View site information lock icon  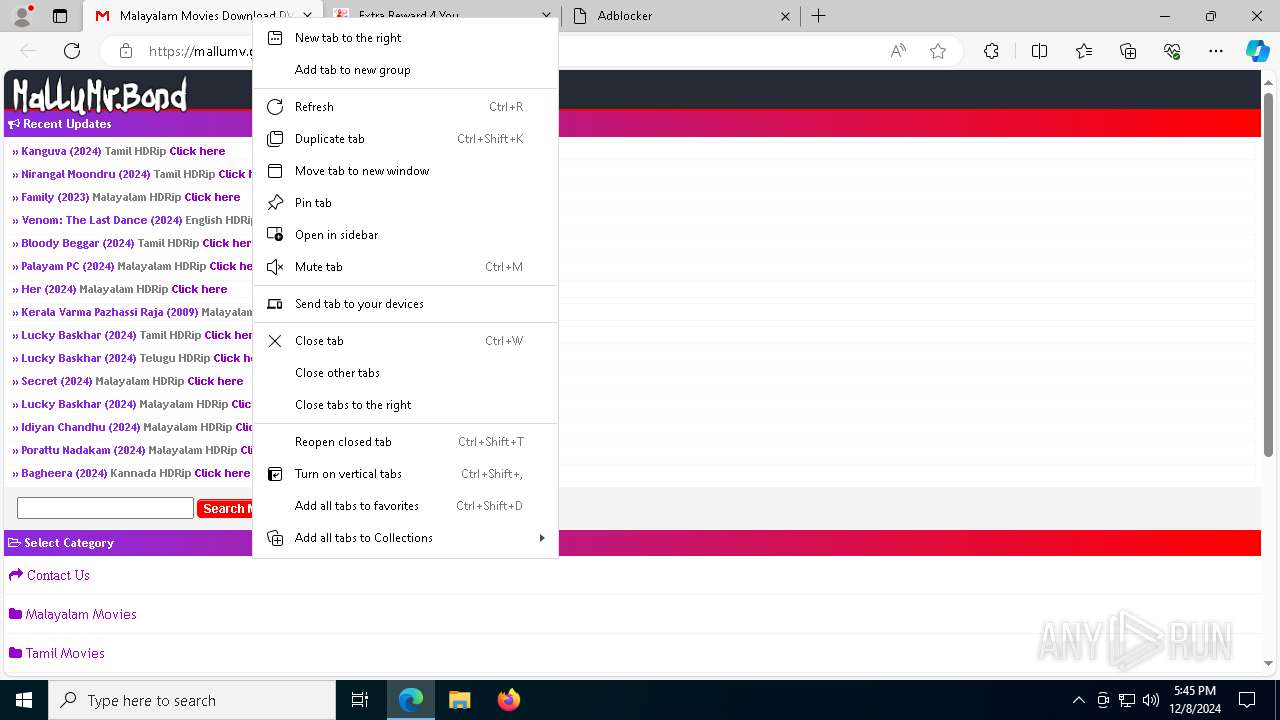(126, 51)
